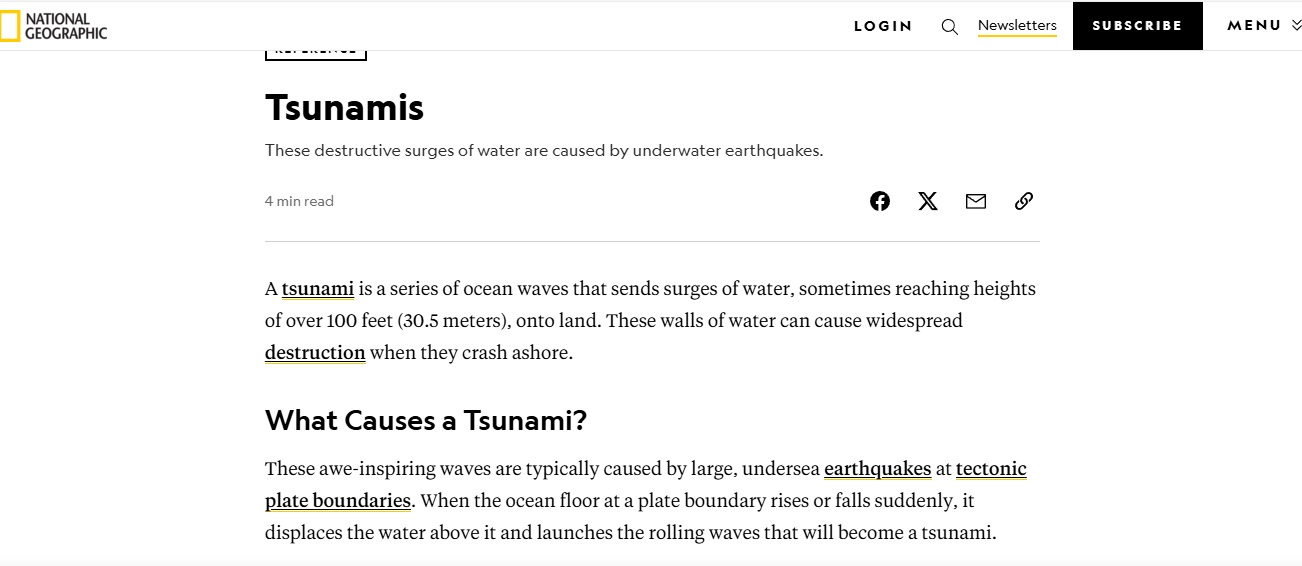Viewport: 1302px width, 566px height.
Task: Open the search magnifier icon
Action: [x=950, y=27]
